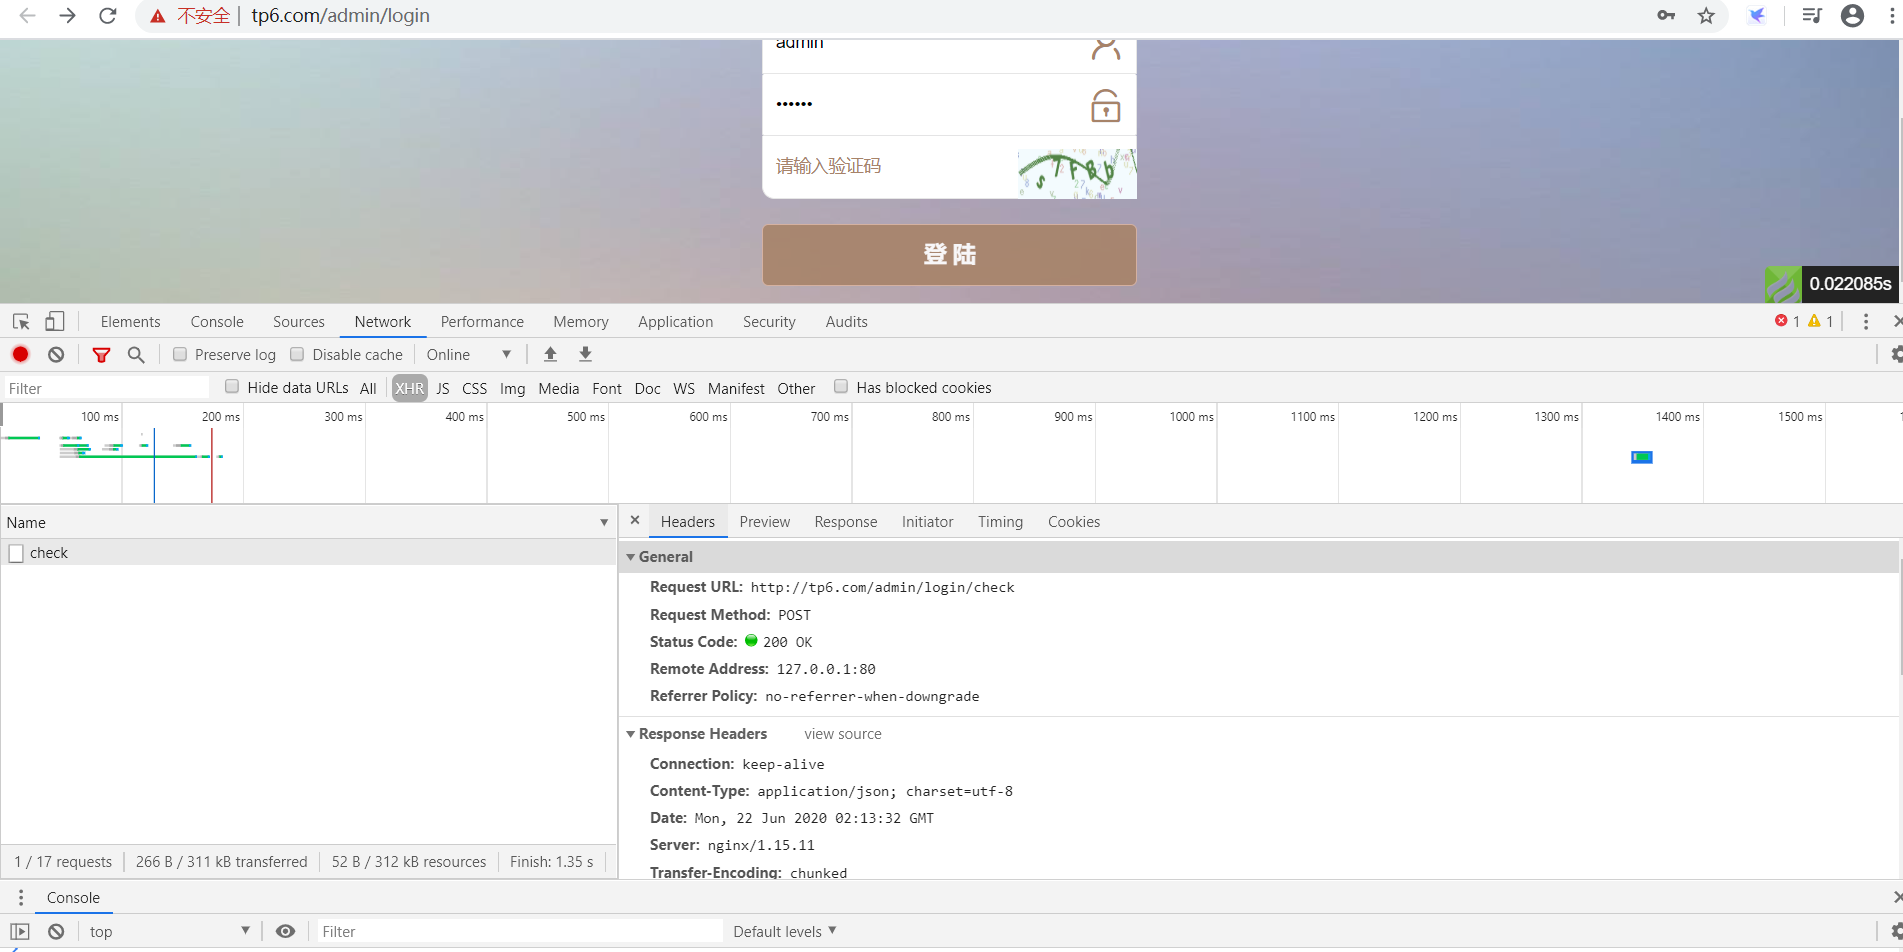This screenshot has width=1903, height=952.
Task: Bookmark this page with the star icon
Action: (1706, 16)
